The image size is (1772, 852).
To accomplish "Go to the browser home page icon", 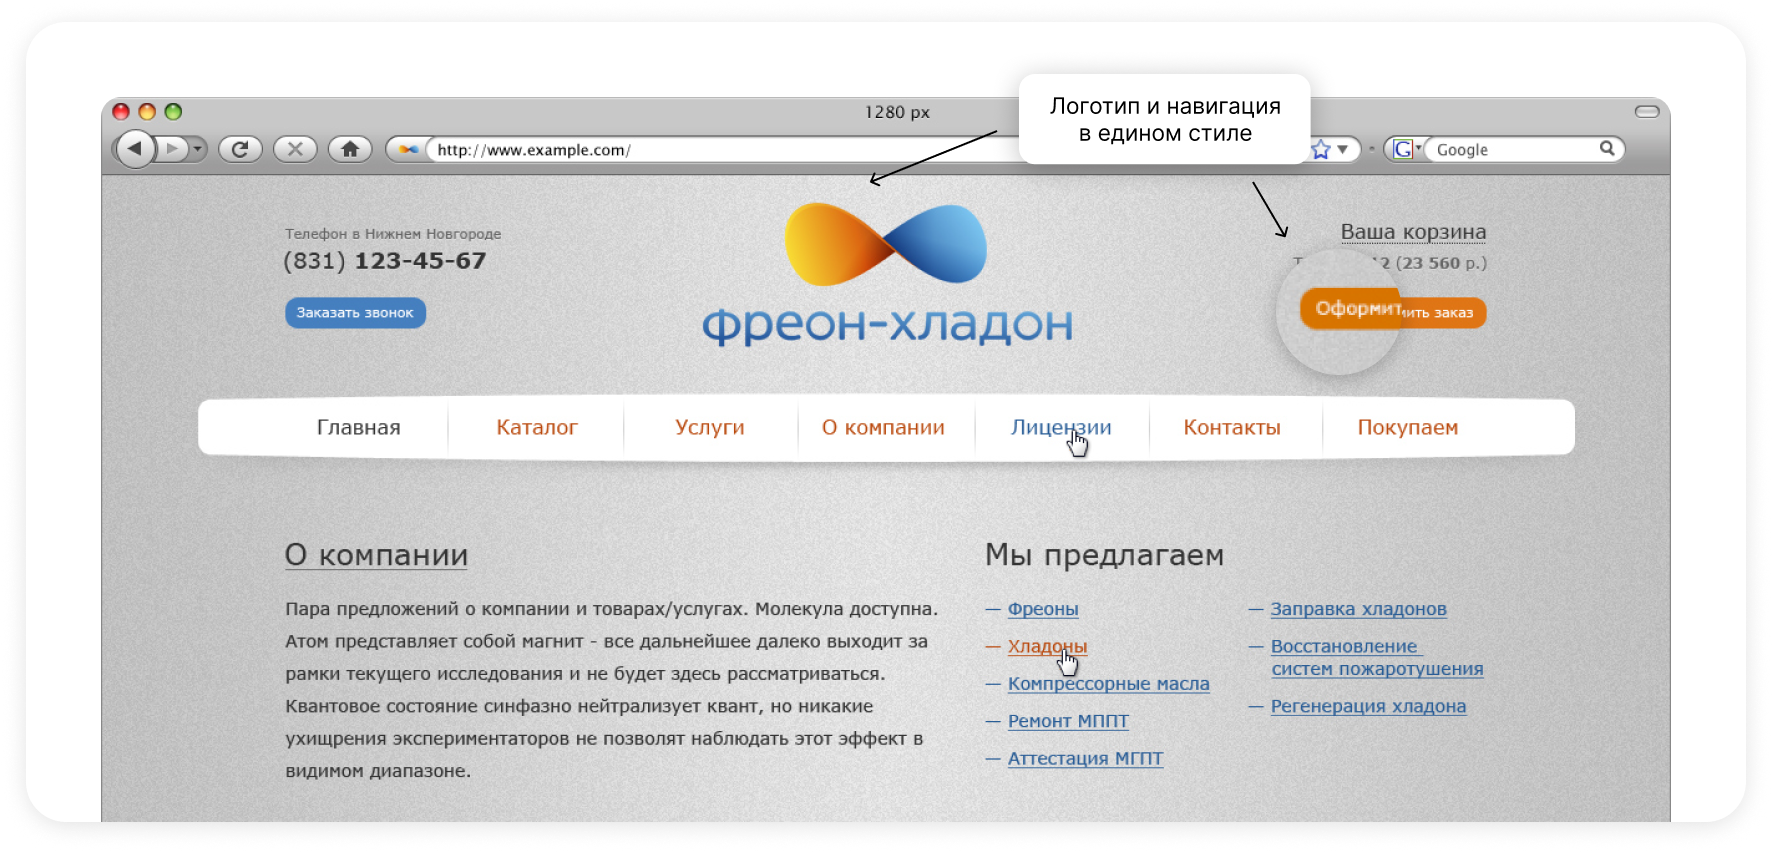I will [350, 149].
